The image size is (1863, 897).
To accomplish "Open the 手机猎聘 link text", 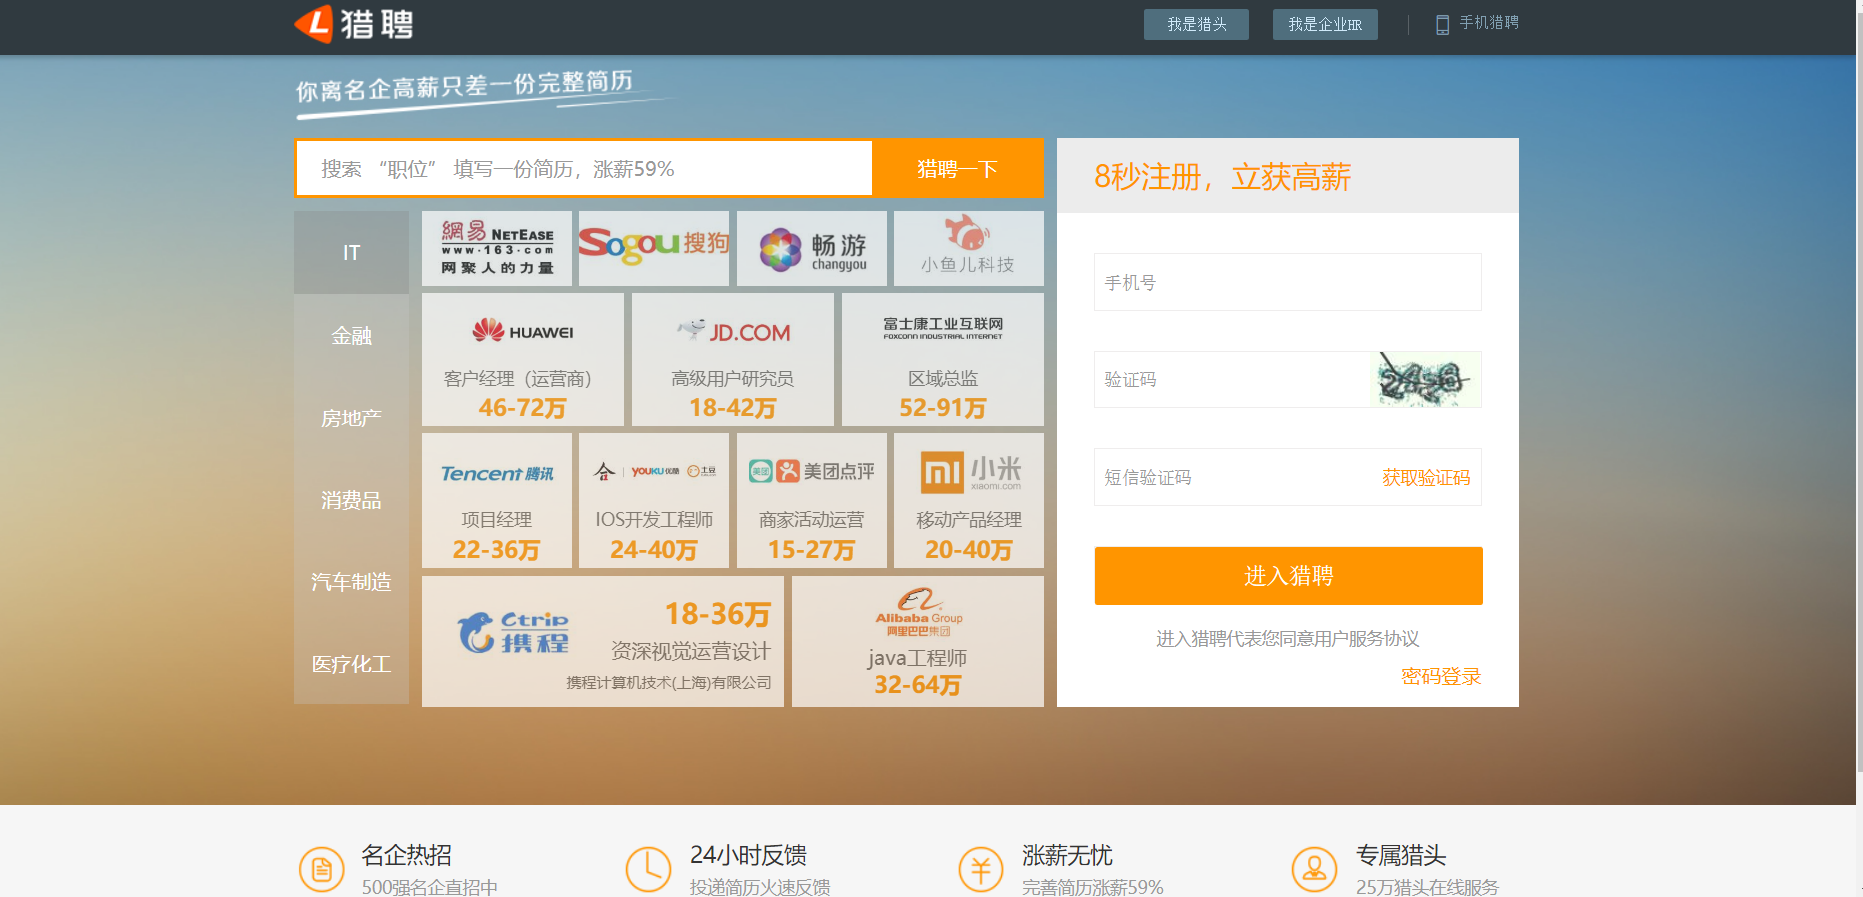I will point(1489,23).
